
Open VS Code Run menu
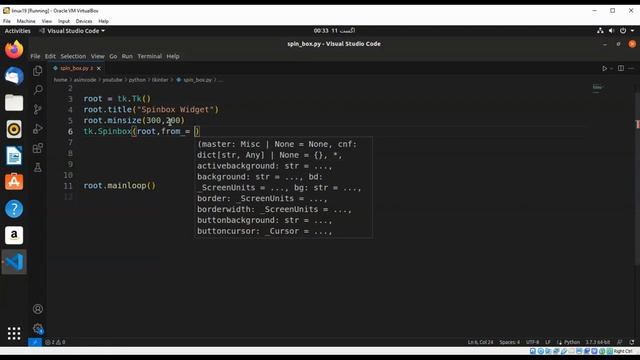127,56
